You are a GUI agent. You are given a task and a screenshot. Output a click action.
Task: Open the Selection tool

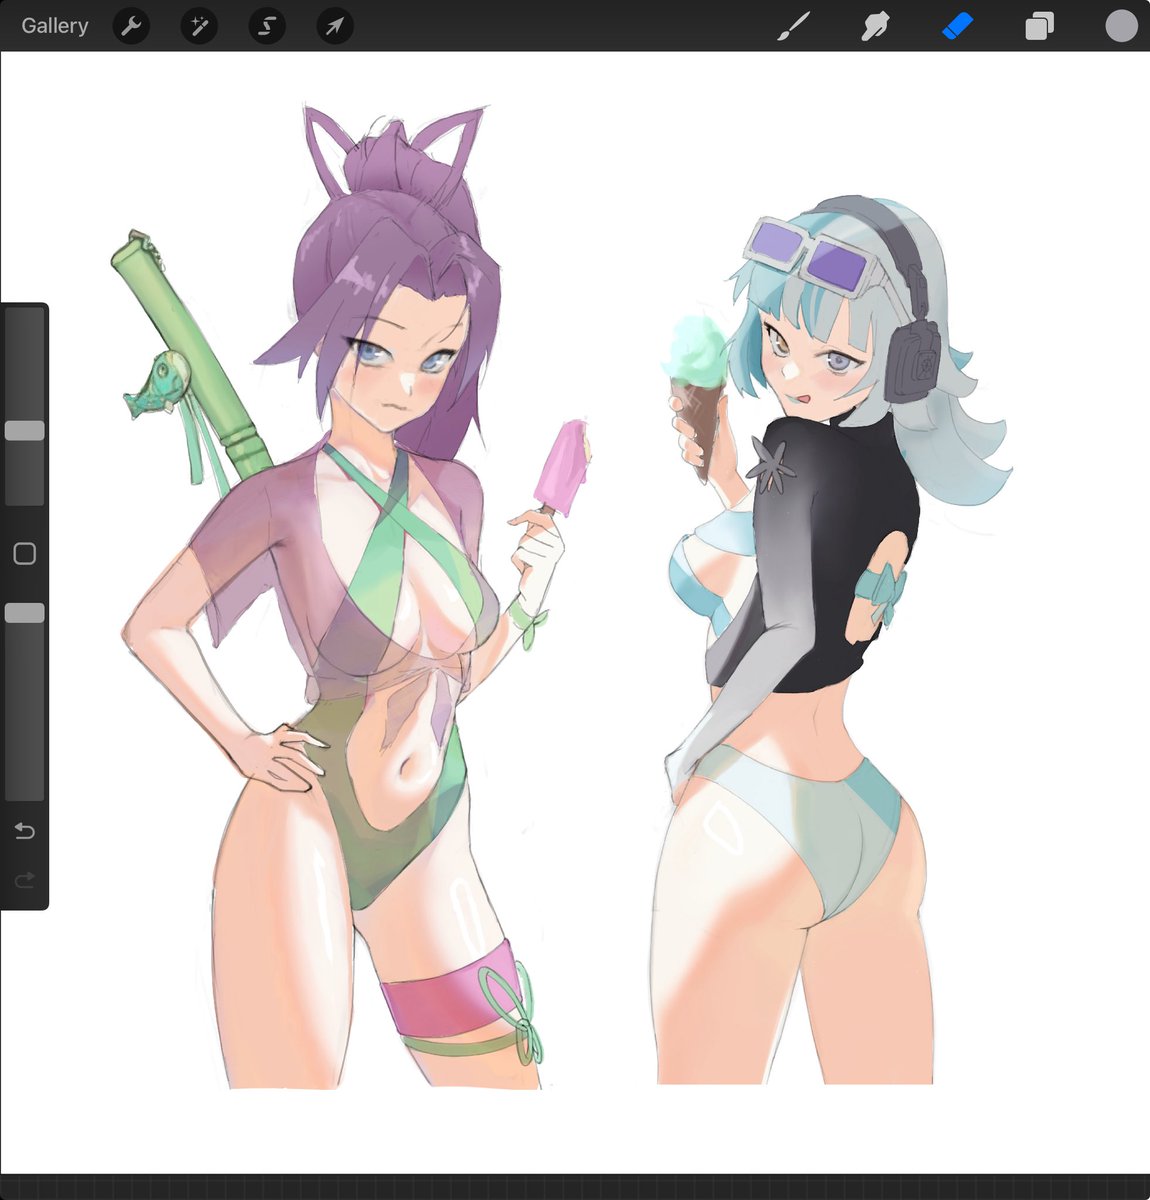pos(266,26)
